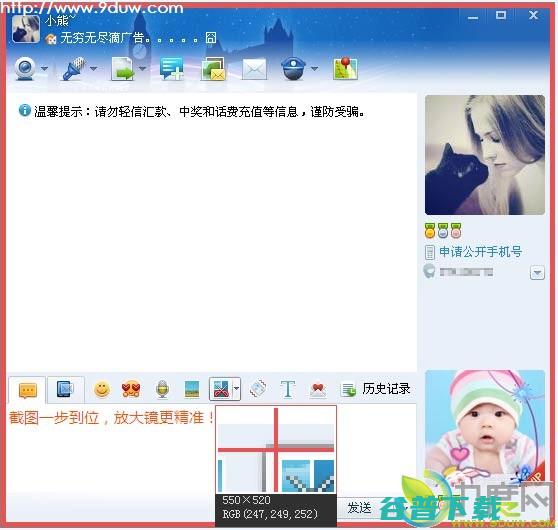Switch to the chat message tab
The image size is (558, 530).
27,390
